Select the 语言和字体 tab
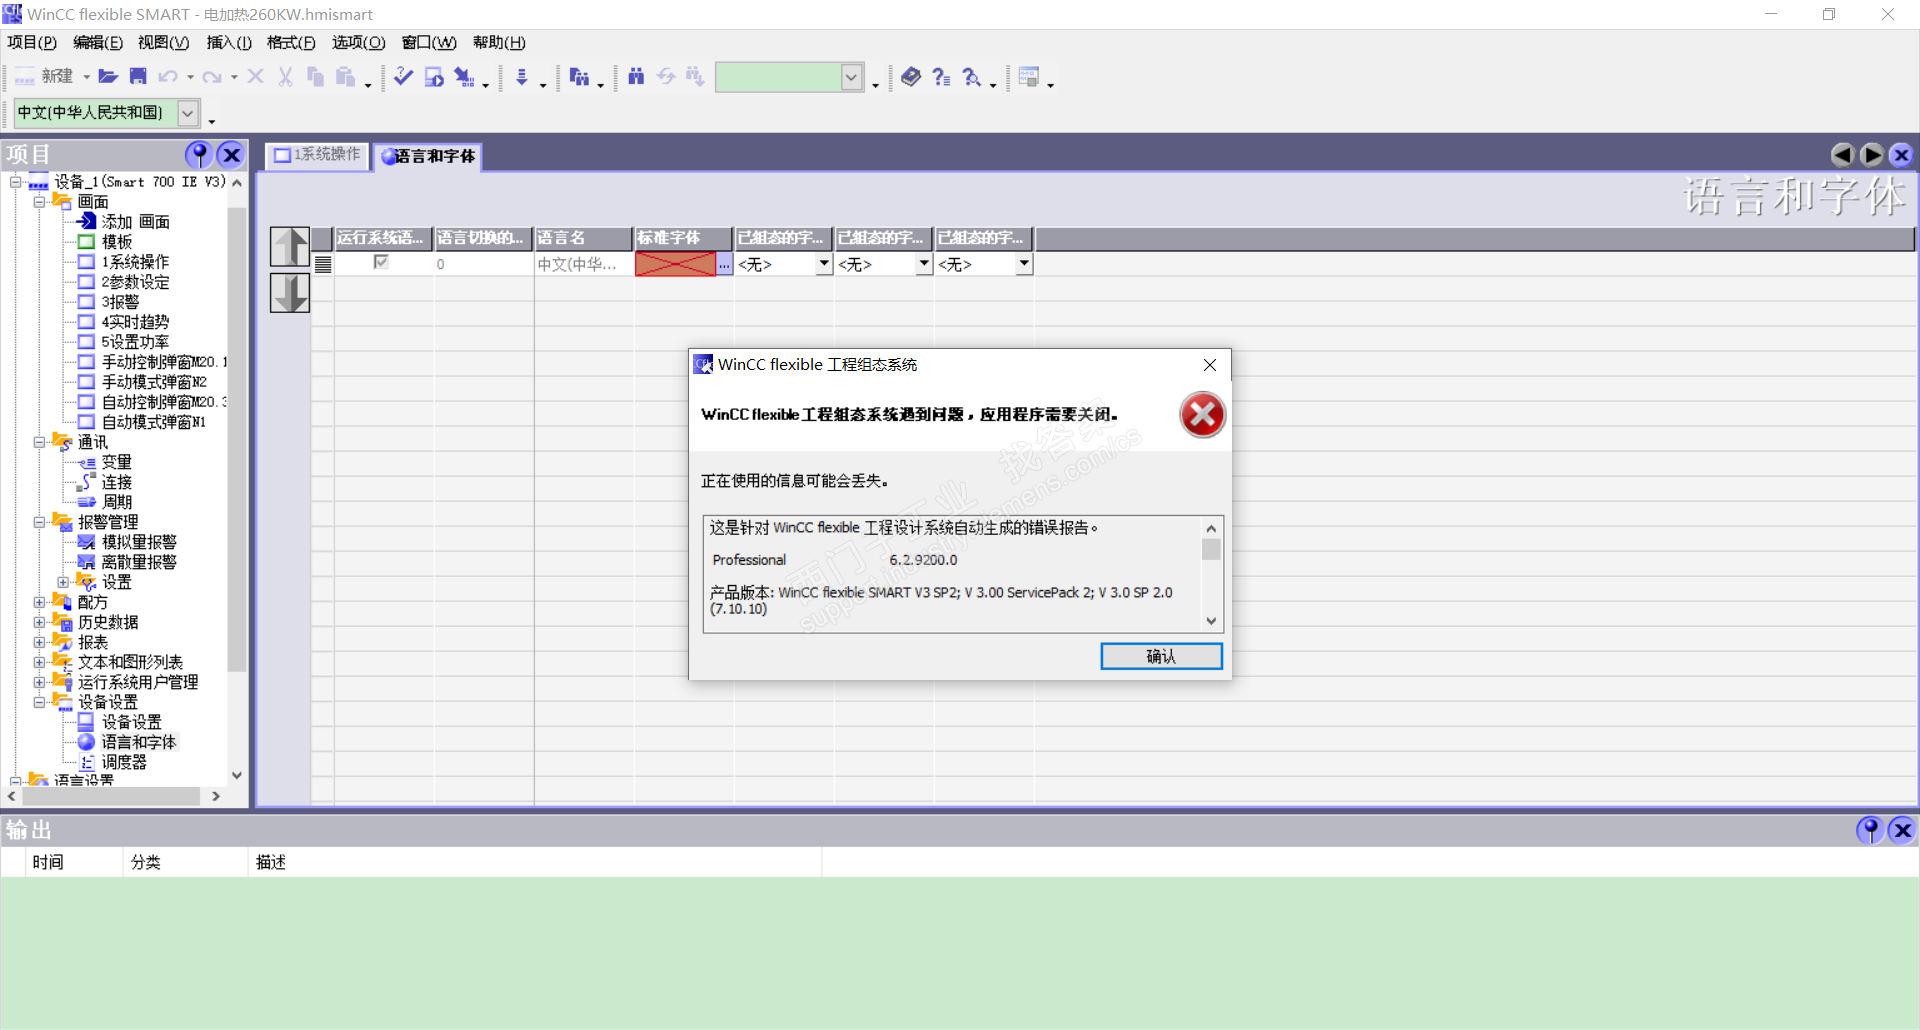Image resolution: width=1920 pixels, height=1030 pixels. click(428, 156)
